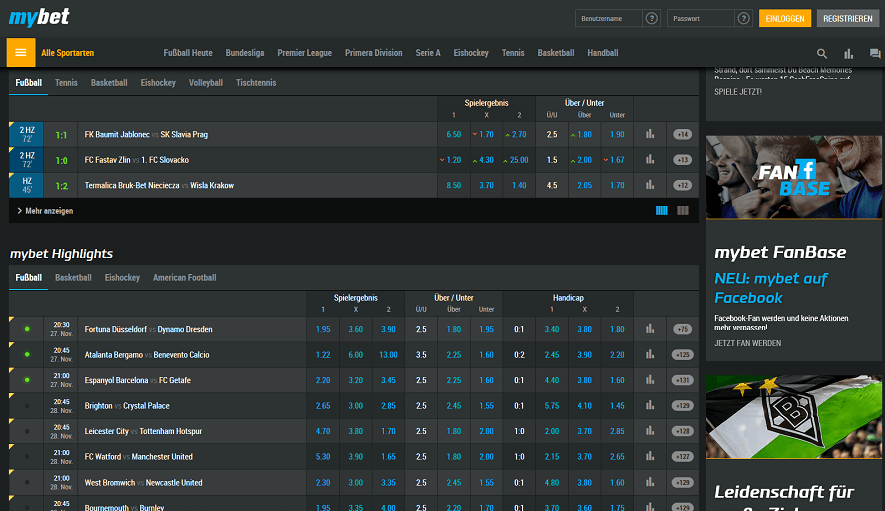Show +75 more bets for Fortuna Düsseldorf match
Screen dimensions: 885x511
click(682, 329)
